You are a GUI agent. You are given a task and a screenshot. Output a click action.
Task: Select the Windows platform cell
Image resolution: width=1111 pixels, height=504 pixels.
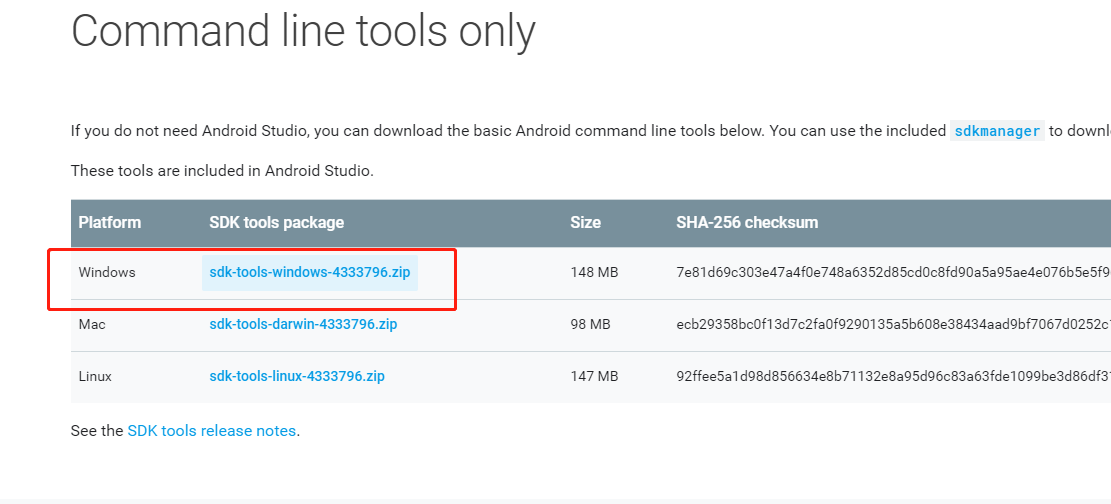pos(107,272)
